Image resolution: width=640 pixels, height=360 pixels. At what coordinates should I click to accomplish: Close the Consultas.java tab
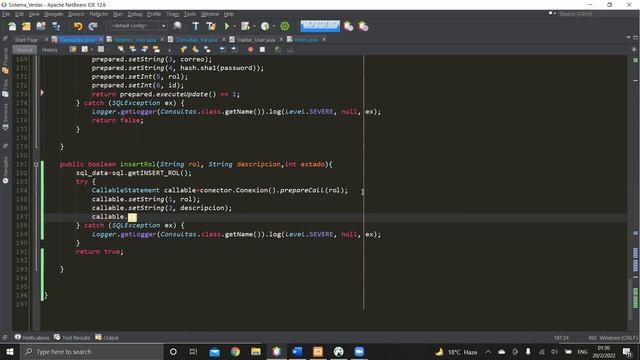100,40
